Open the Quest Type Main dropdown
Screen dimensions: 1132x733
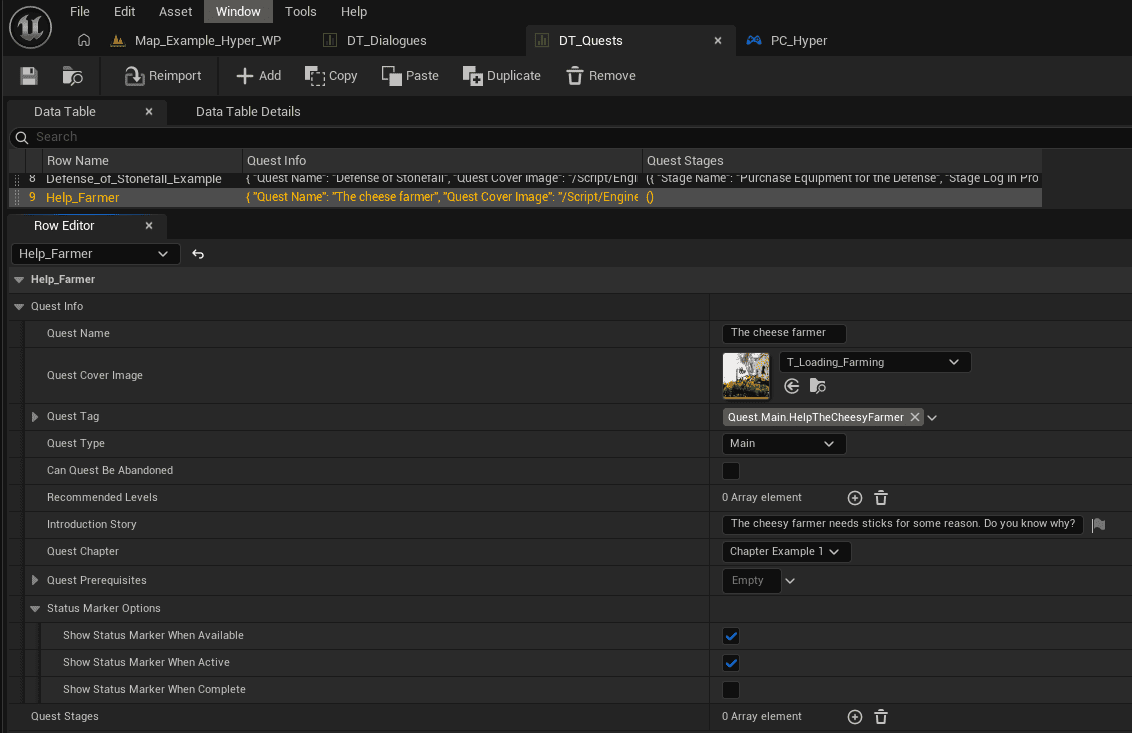click(783, 444)
